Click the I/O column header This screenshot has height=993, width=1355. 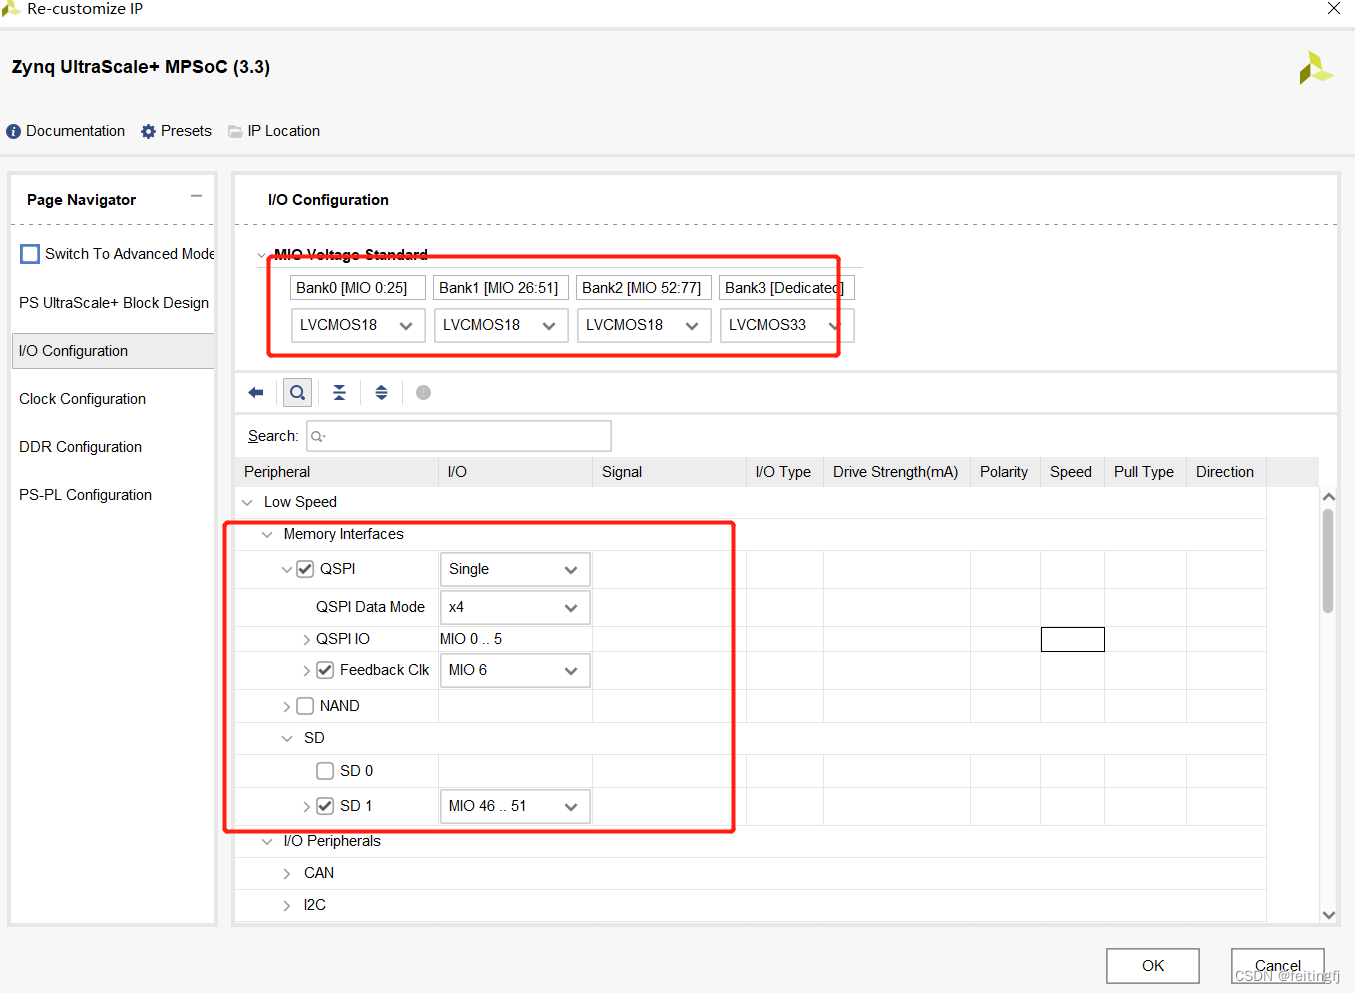516,472
